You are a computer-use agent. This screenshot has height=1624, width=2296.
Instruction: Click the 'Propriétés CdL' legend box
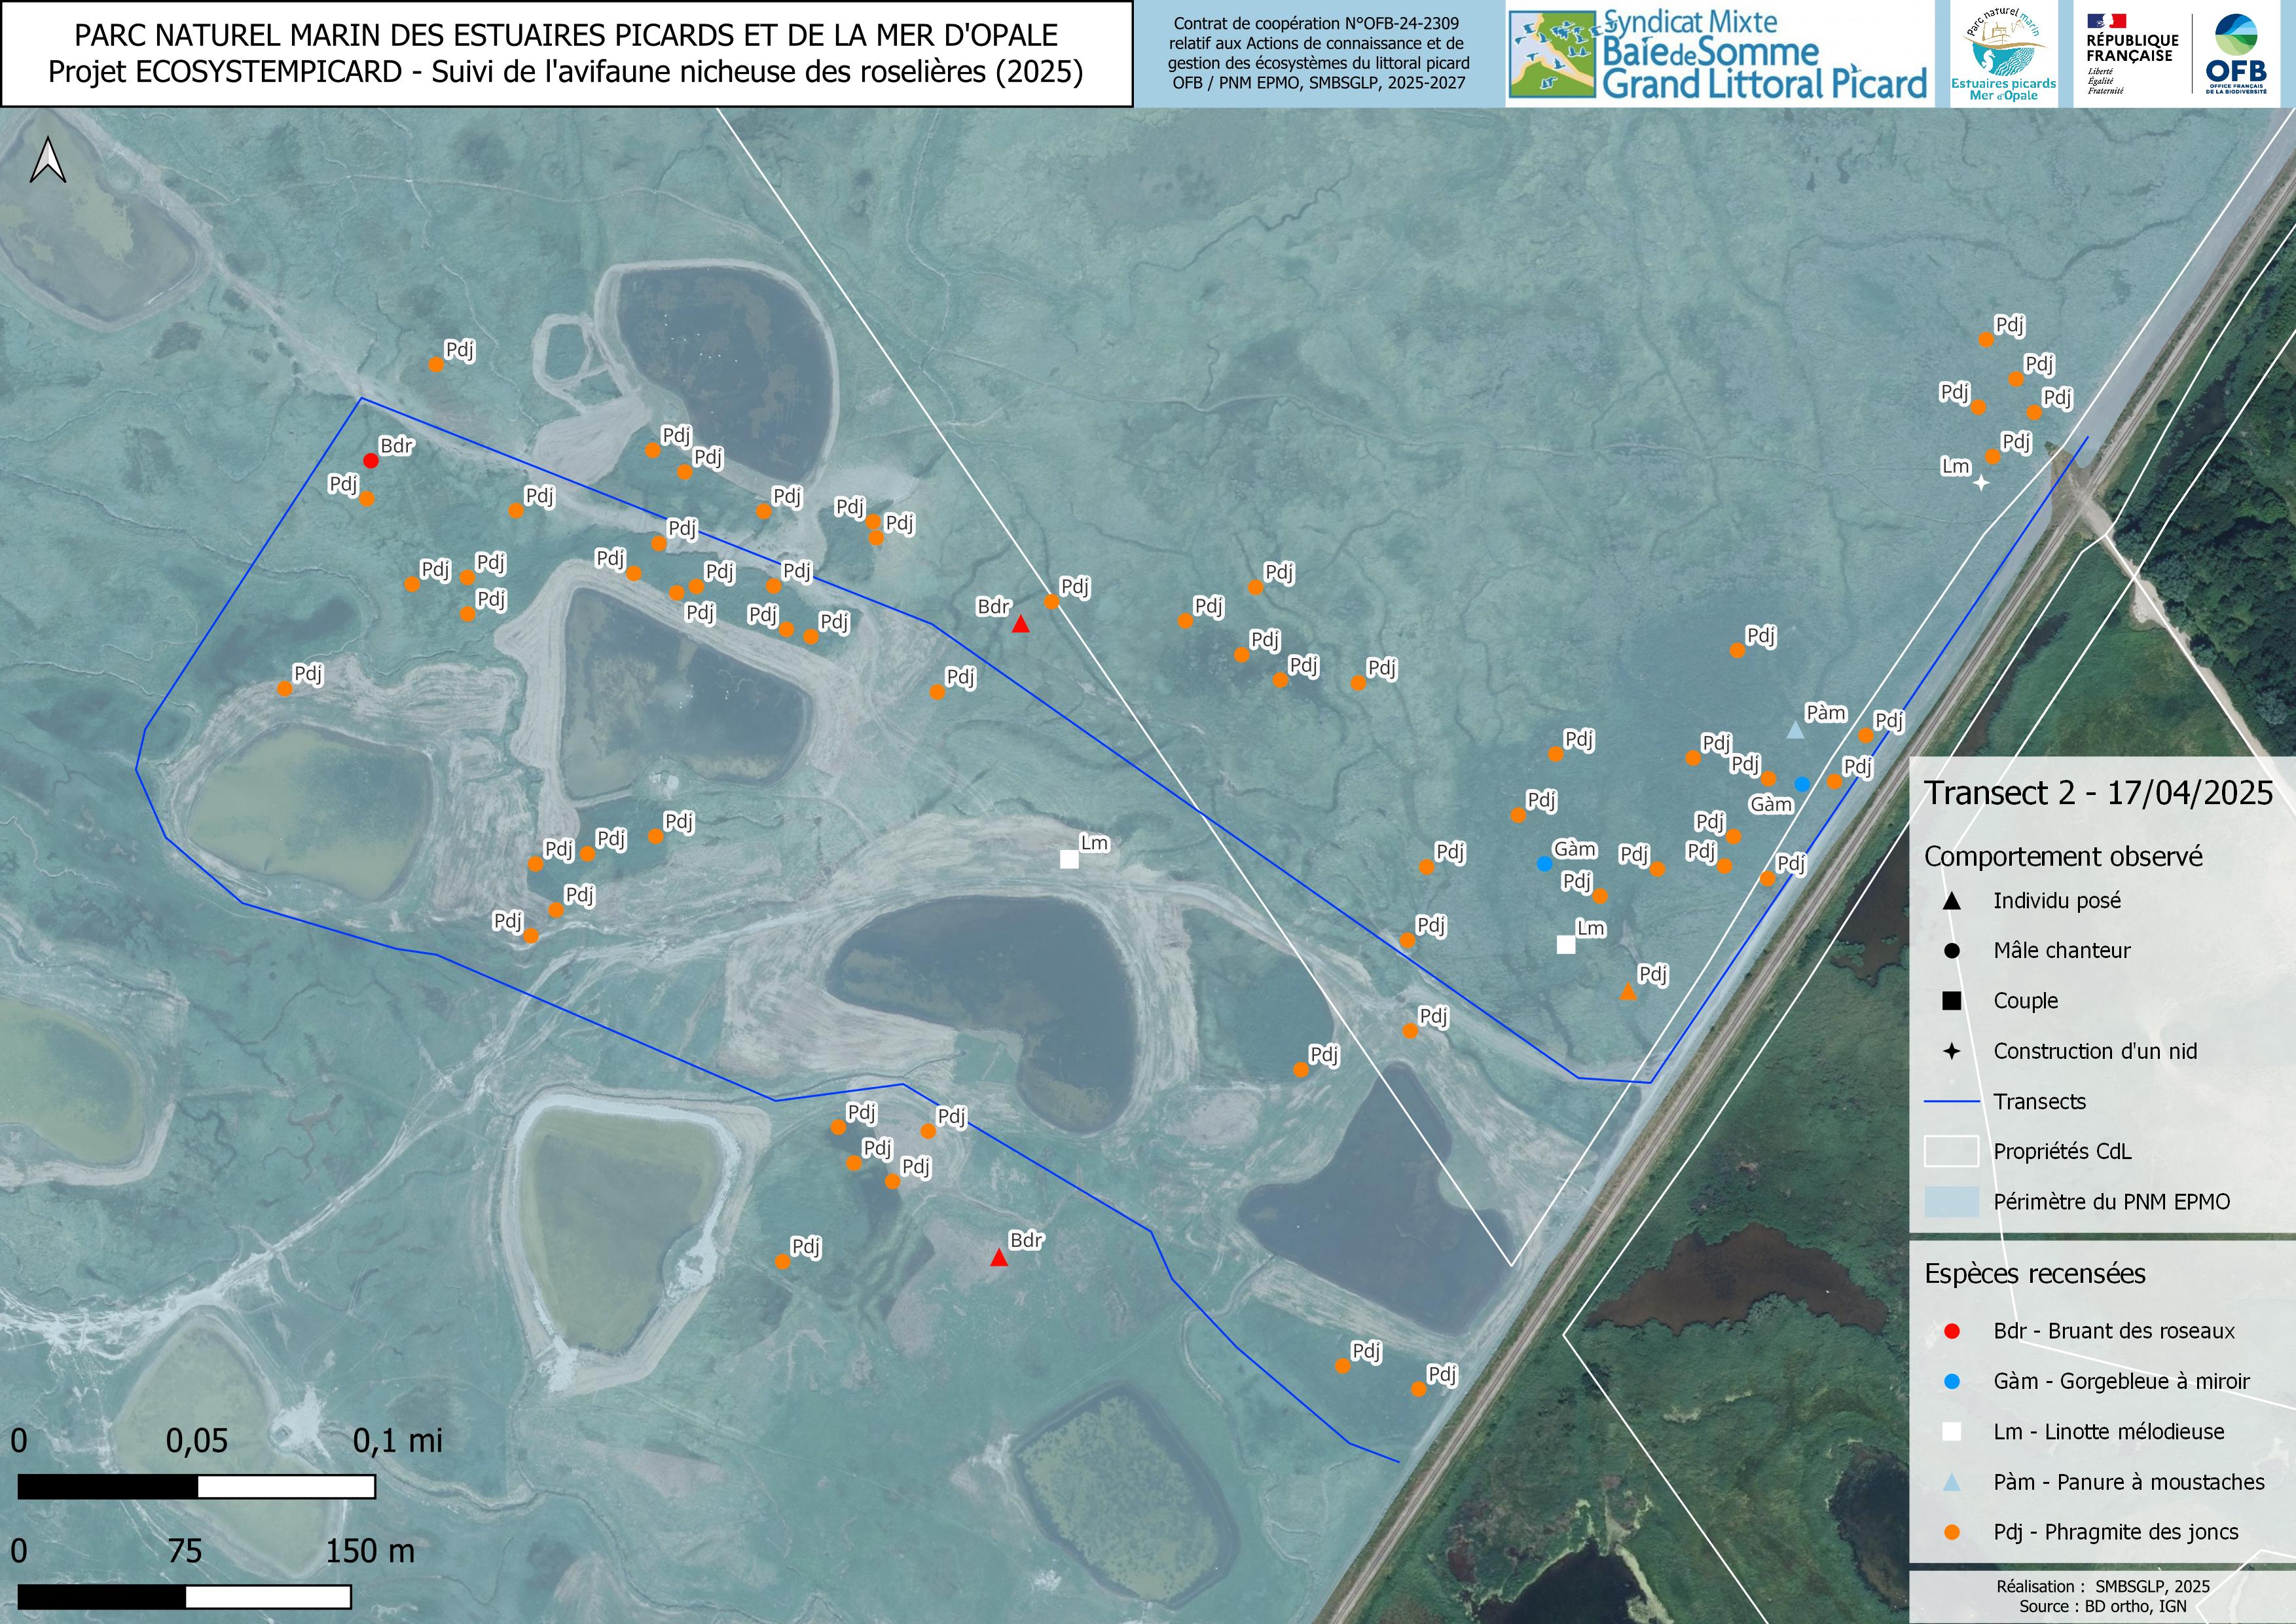click(1951, 1151)
